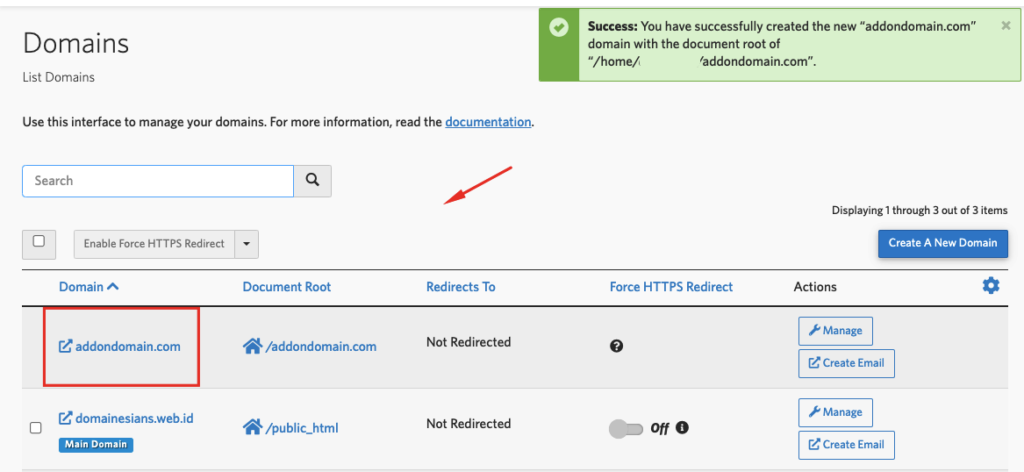Viewport: 1024px width, 472px height.
Task: Click Create Email for addondomain.com
Action: click(x=846, y=363)
